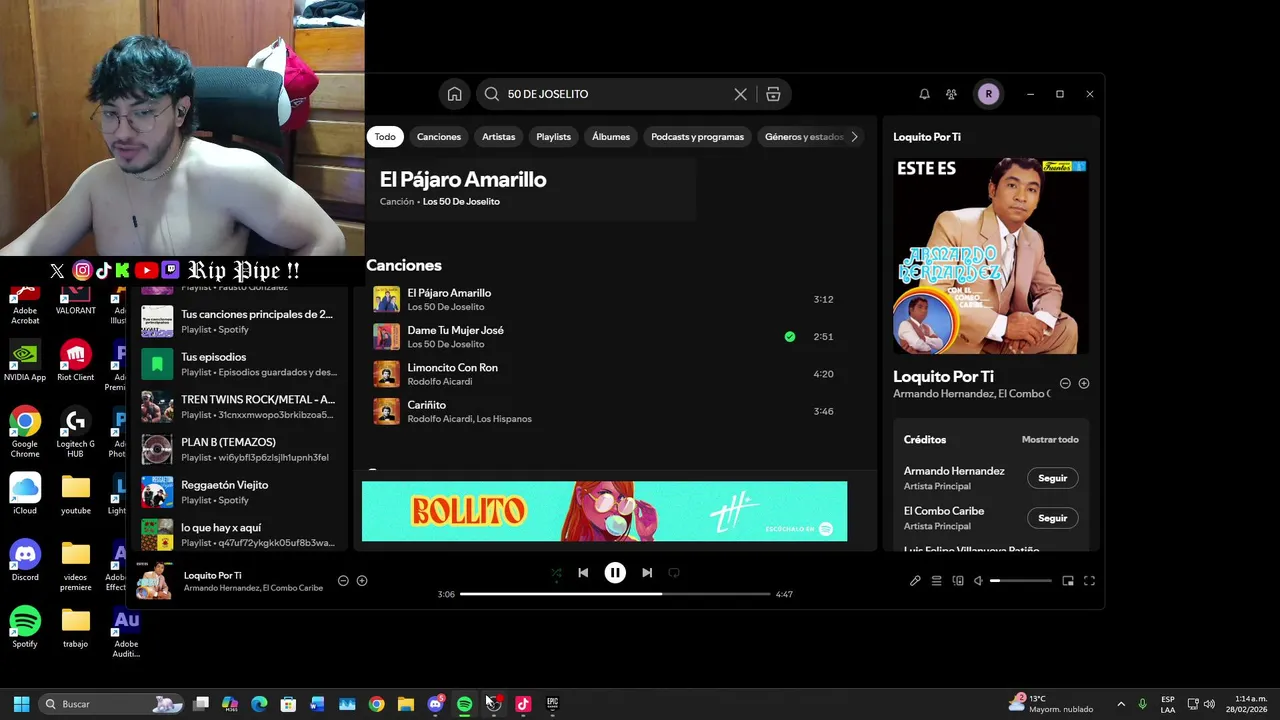Open Discord shortcut on the desktop
Viewport: 1280px width, 720px height.
[x=25, y=560]
